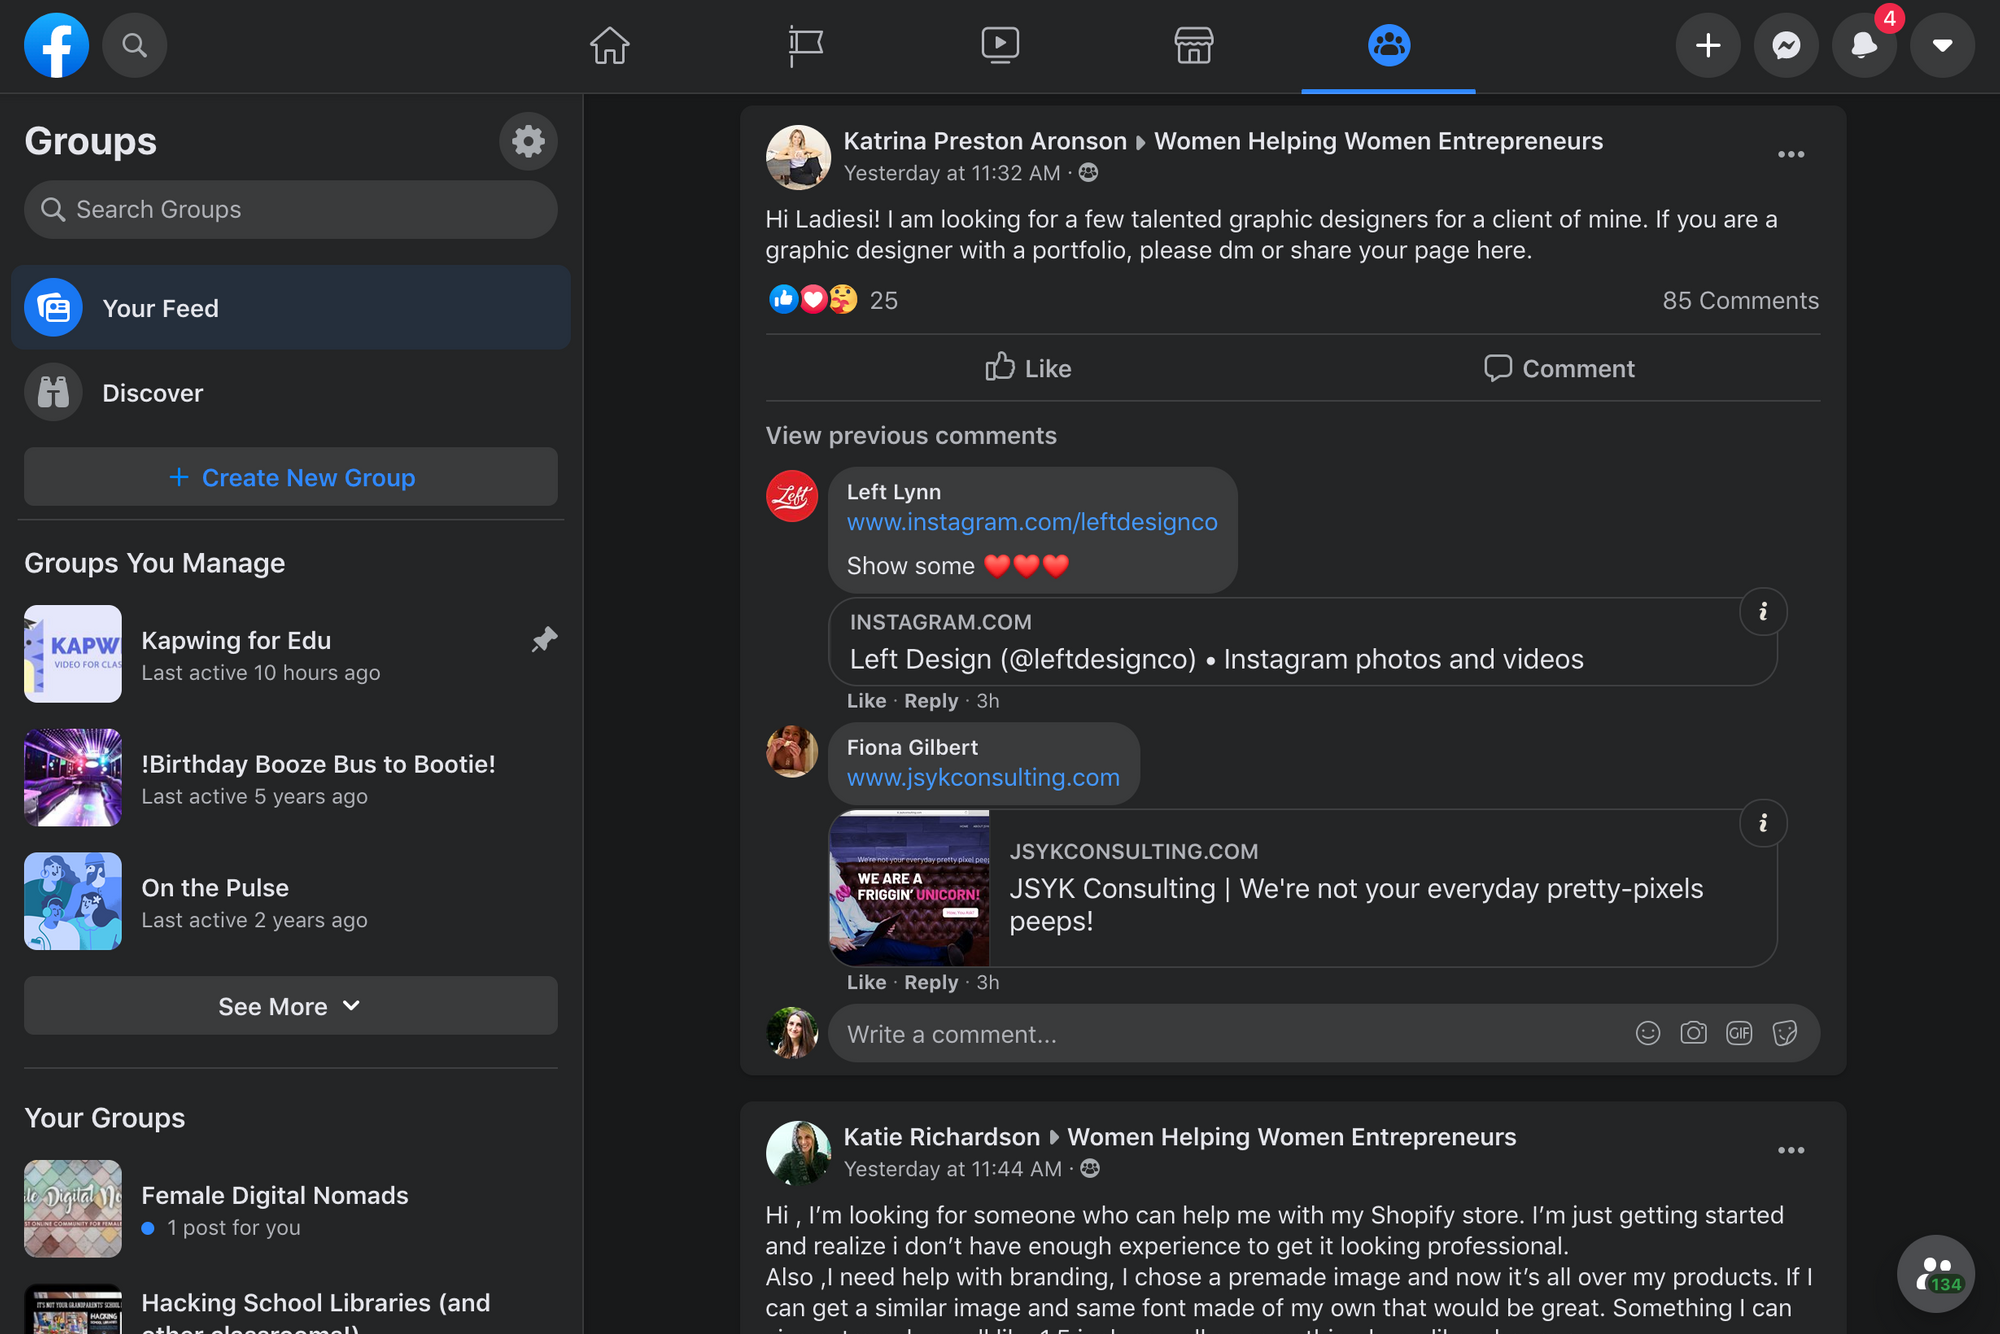Open options menu on Katrina's post

pyautogui.click(x=1790, y=155)
